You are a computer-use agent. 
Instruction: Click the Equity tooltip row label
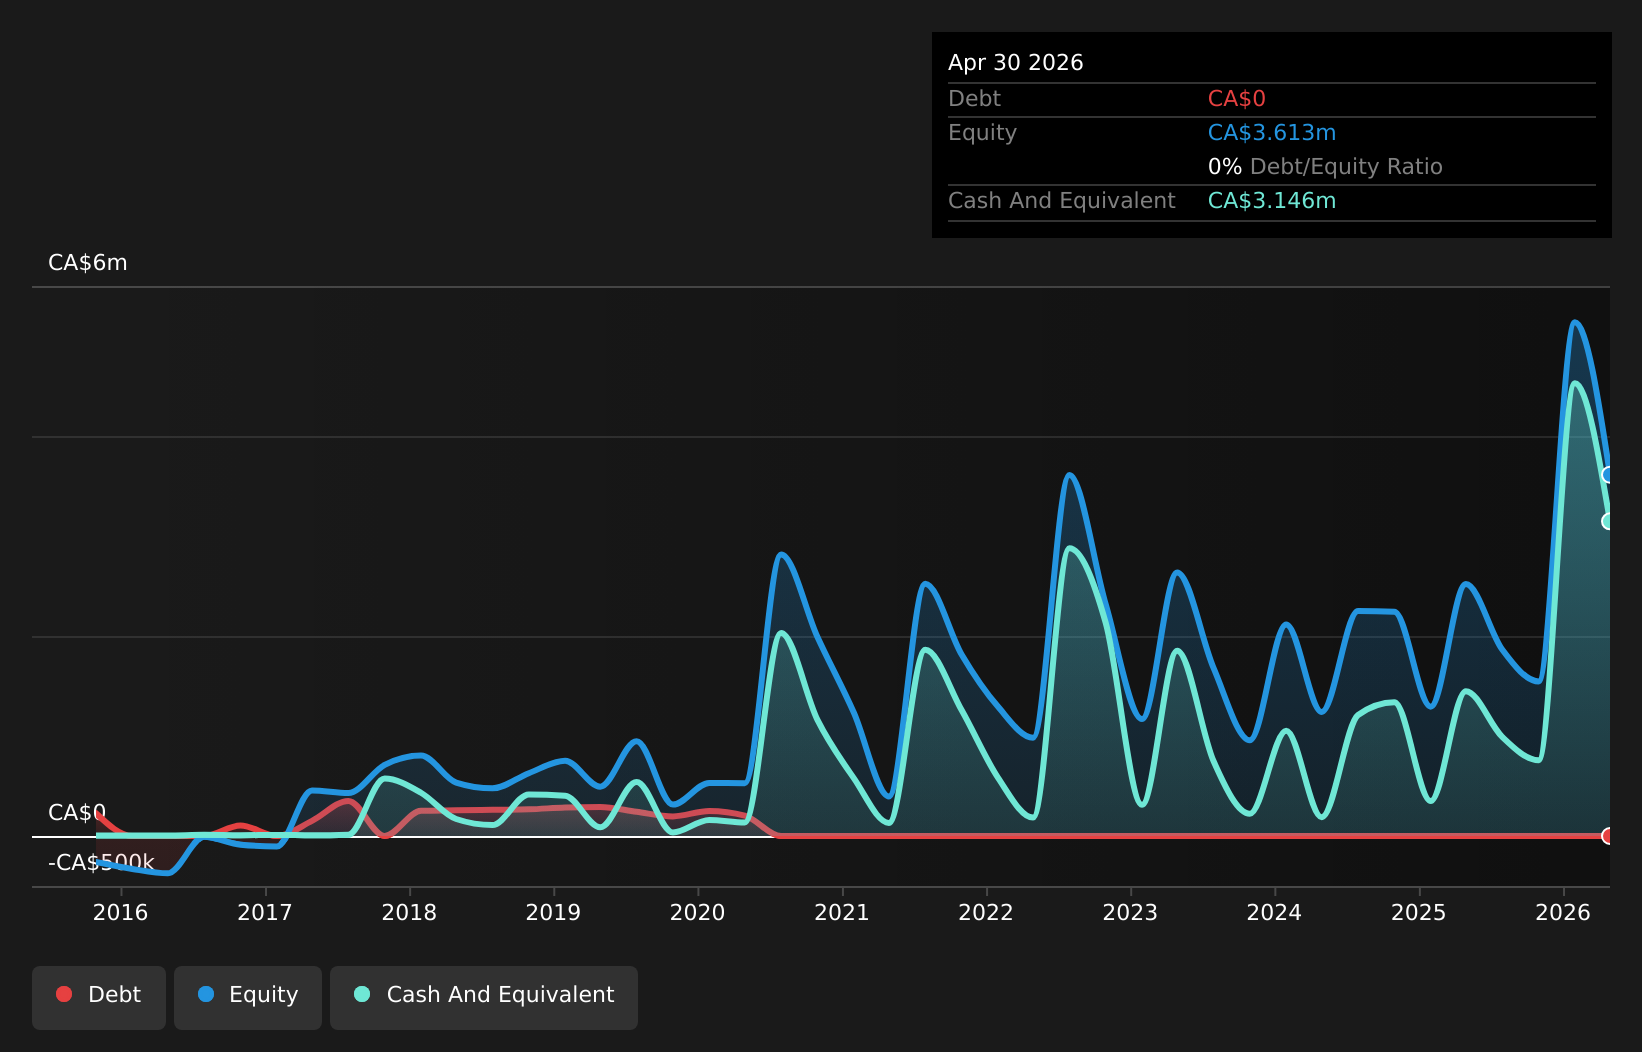point(982,133)
